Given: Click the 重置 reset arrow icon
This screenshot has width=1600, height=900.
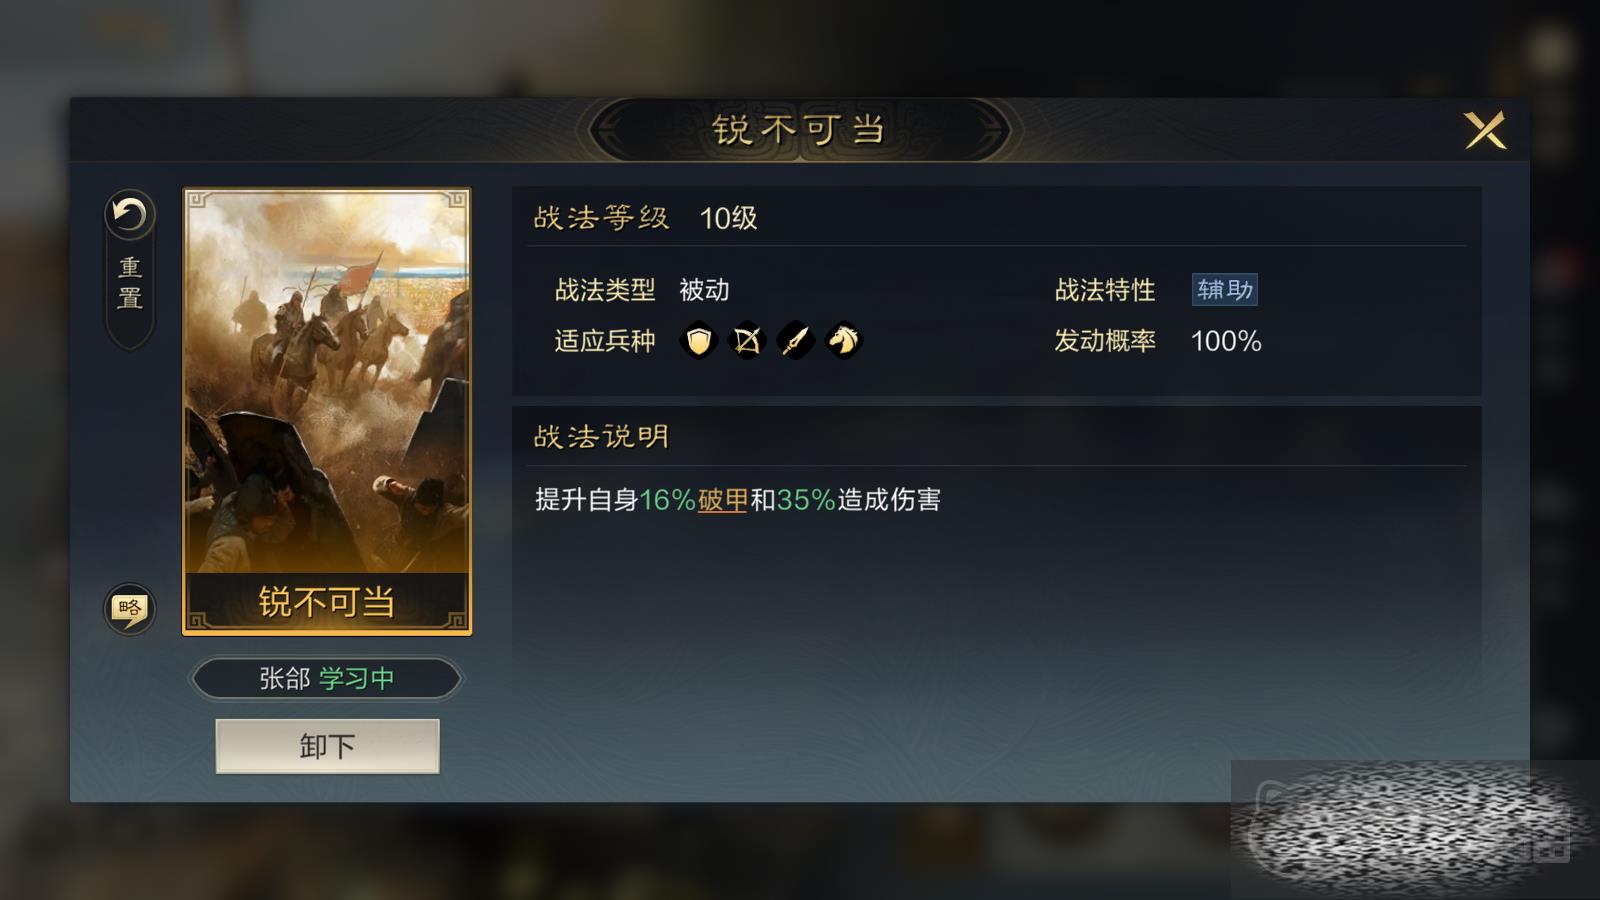Looking at the screenshot, I should pos(130,214).
